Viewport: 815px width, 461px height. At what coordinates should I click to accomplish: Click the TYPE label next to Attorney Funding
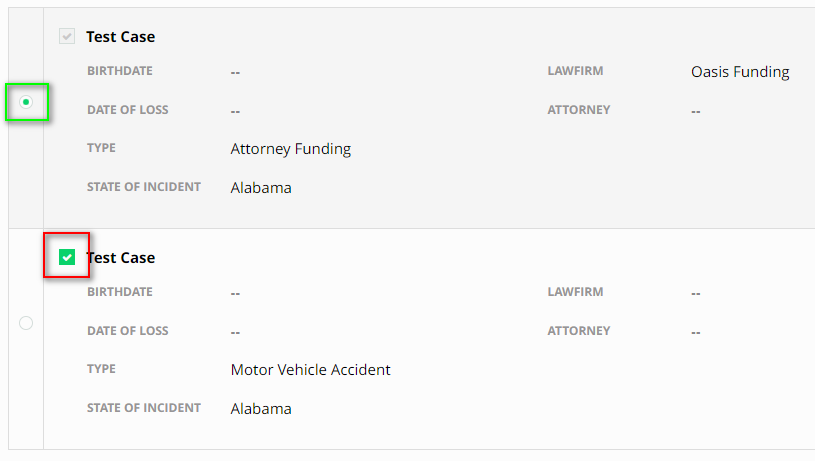point(101,148)
